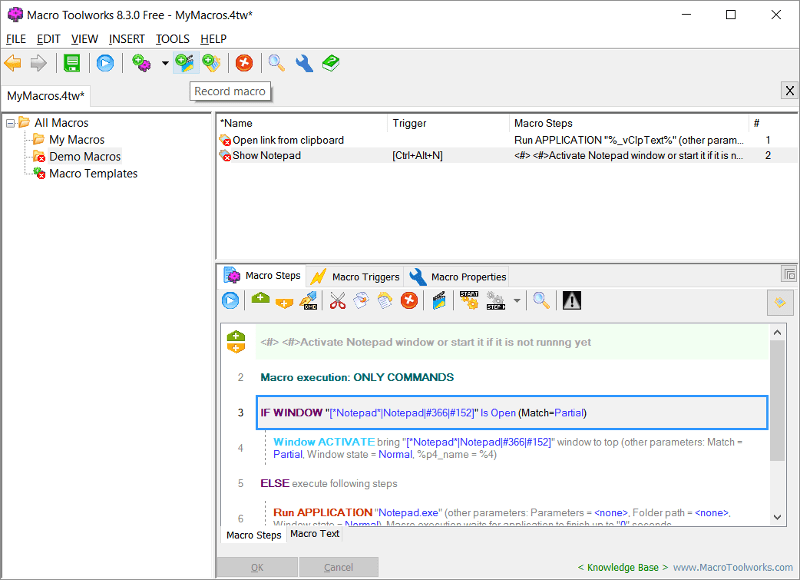This screenshot has height=580, width=800.
Task: Switch to the Macro Steps top tab
Action: click(263, 276)
